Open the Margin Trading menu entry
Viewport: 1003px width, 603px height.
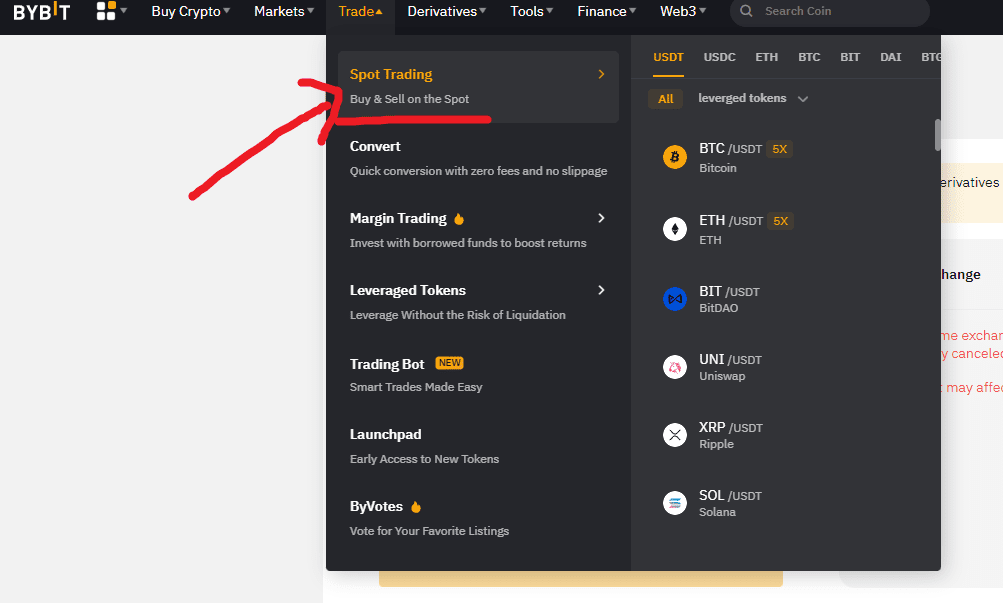(478, 230)
